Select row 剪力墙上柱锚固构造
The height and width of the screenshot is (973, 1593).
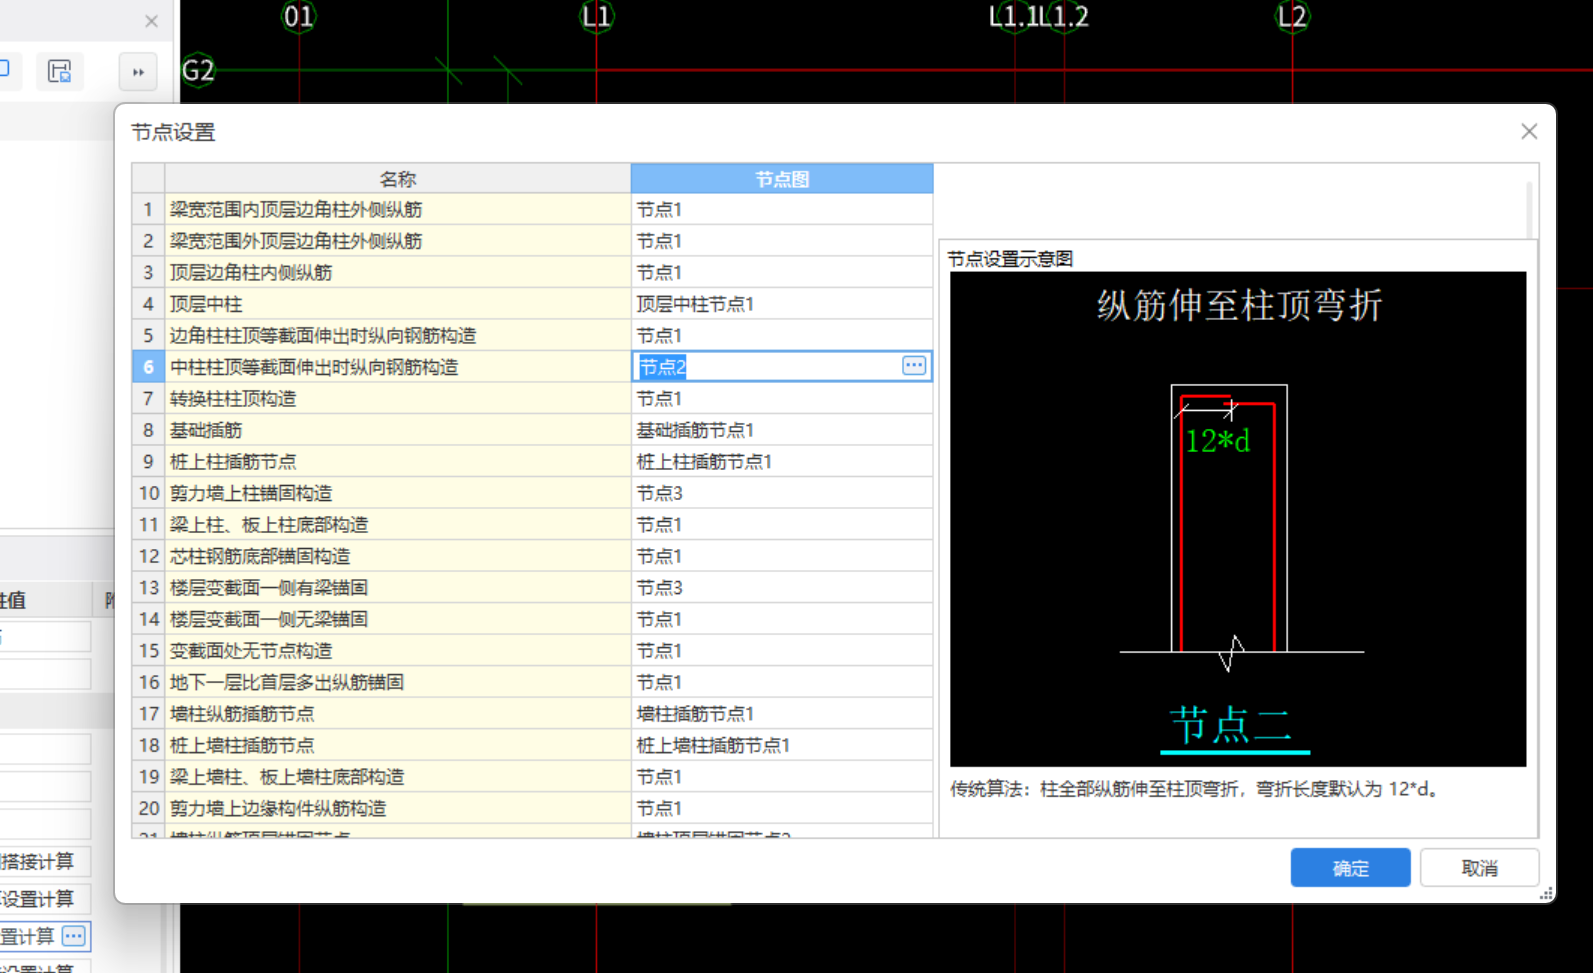pyautogui.click(x=397, y=493)
